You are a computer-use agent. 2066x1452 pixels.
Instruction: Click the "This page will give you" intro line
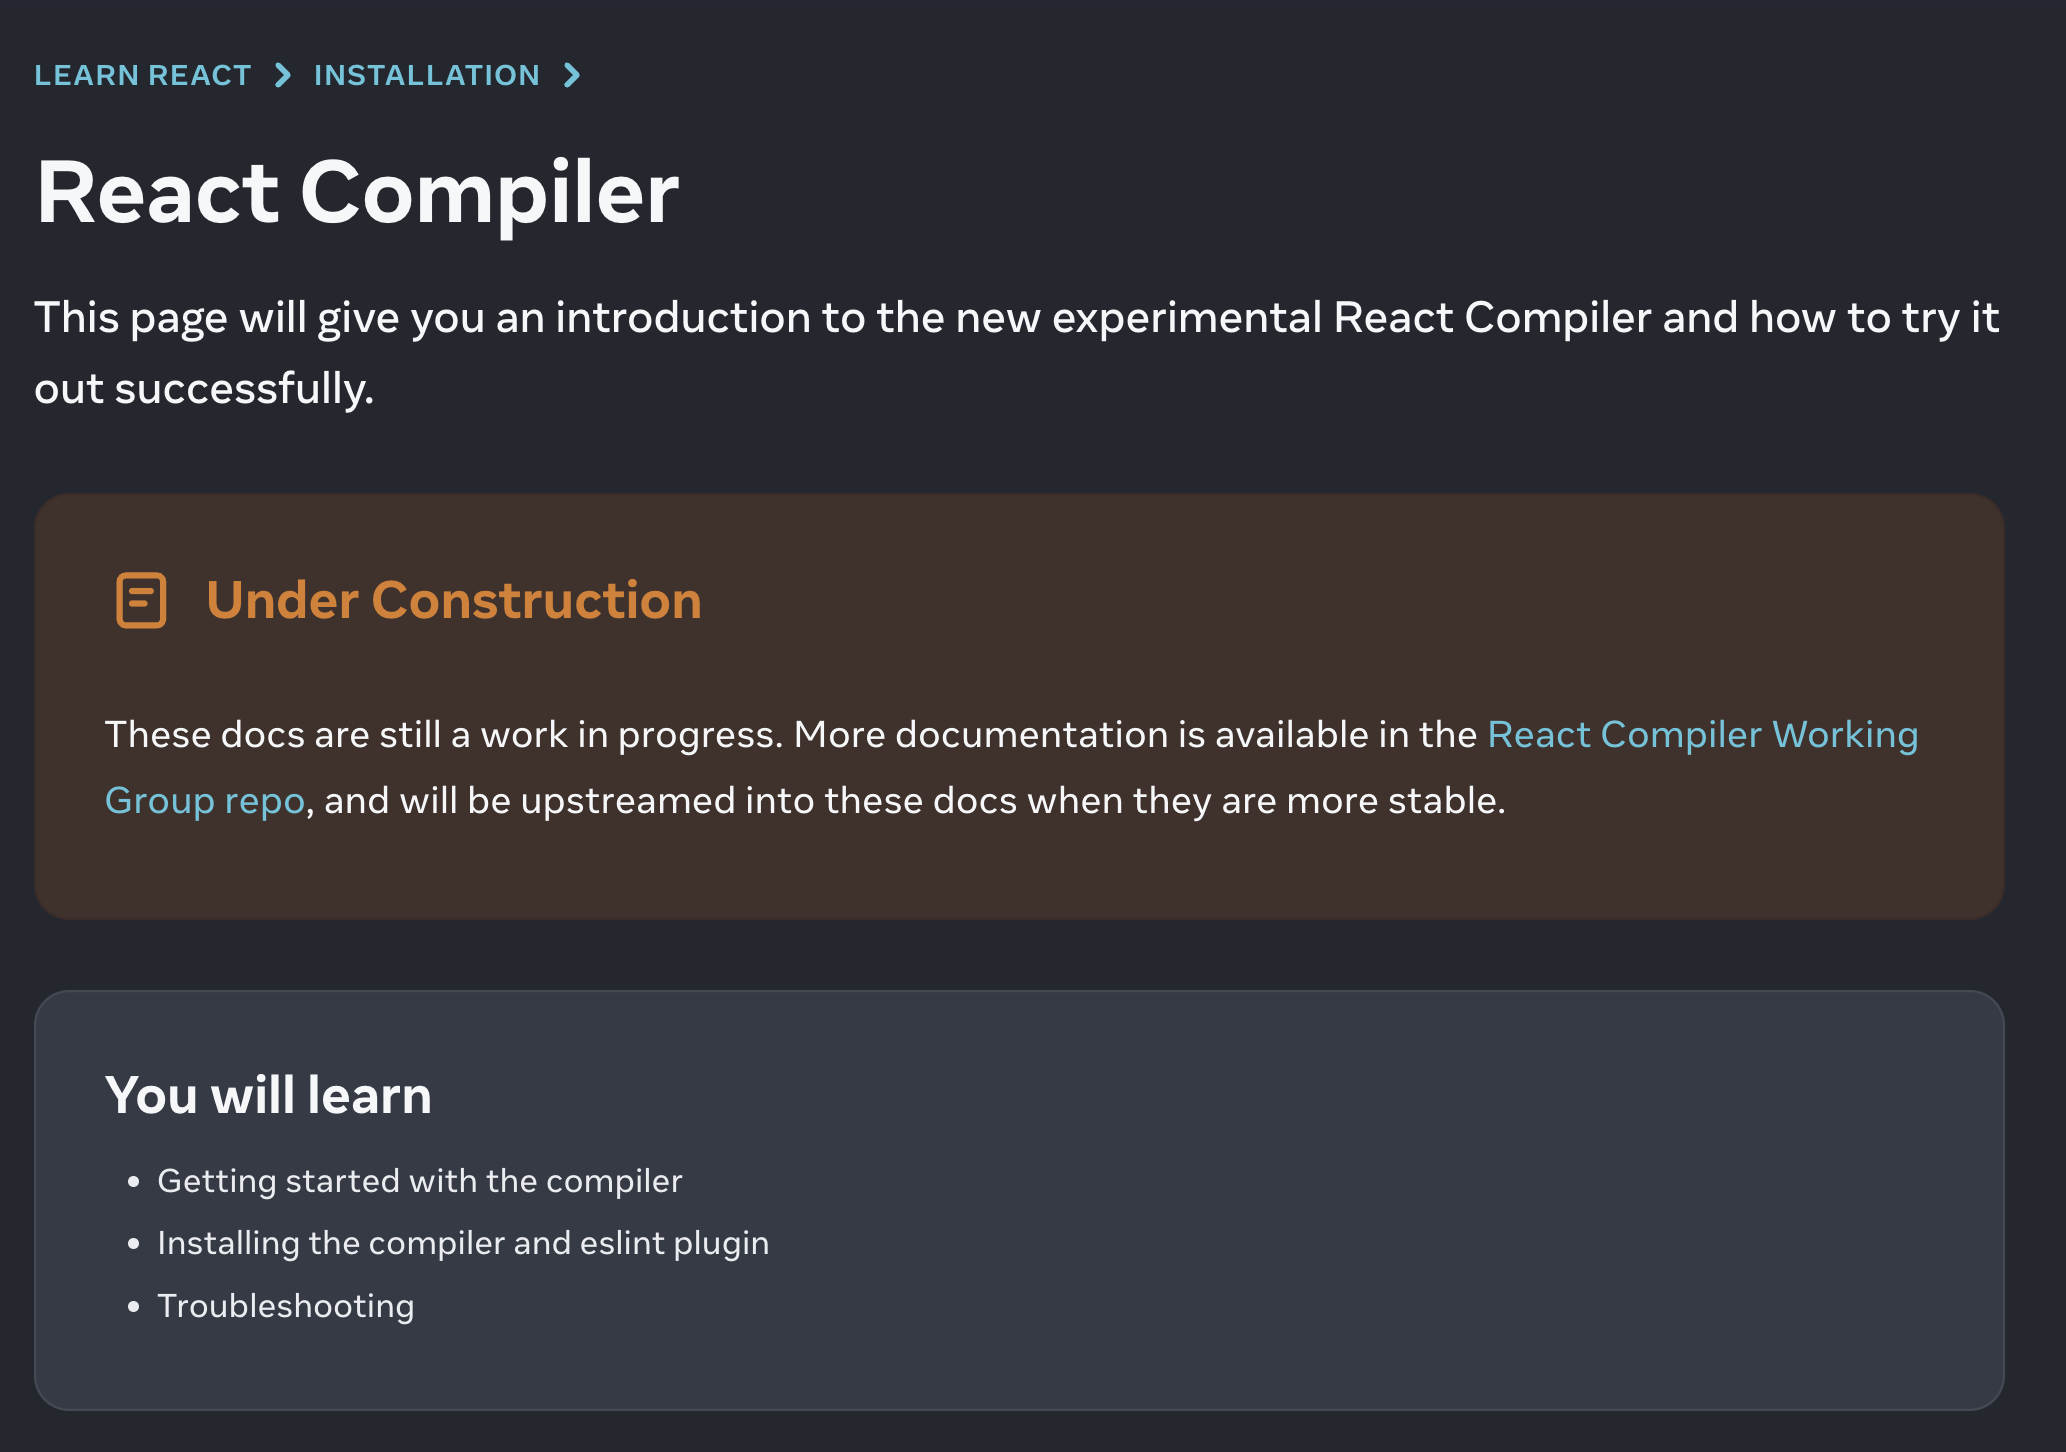pyautogui.click(x=1016, y=318)
